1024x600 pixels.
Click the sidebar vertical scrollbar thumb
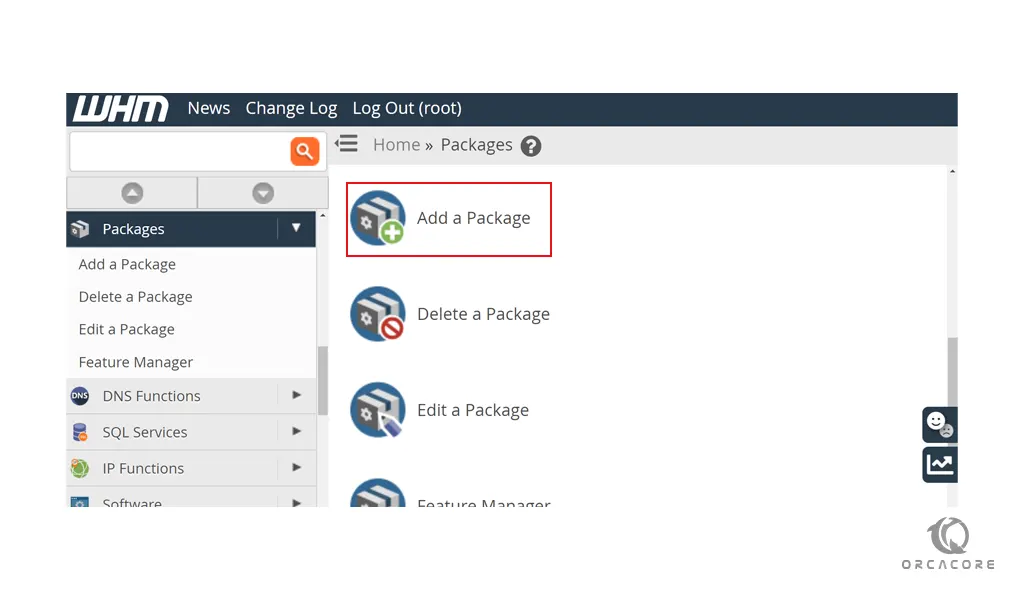(x=323, y=381)
